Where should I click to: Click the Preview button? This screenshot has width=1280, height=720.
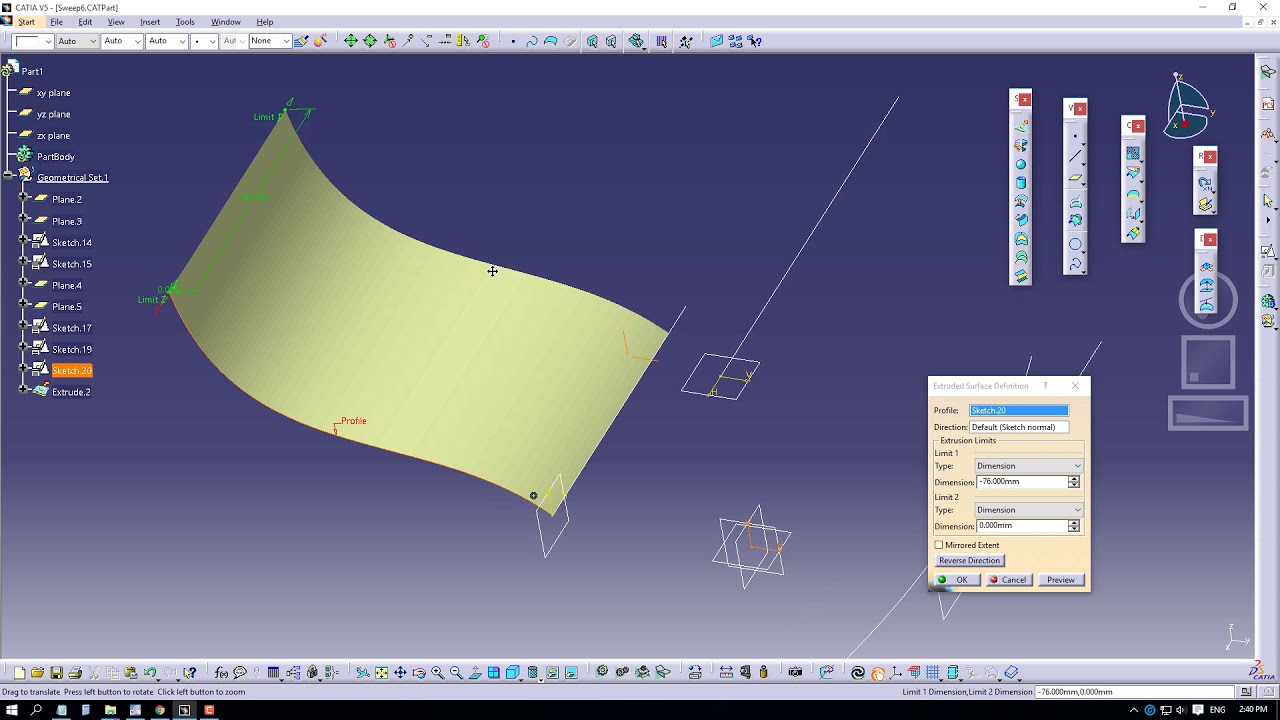(x=1061, y=580)
